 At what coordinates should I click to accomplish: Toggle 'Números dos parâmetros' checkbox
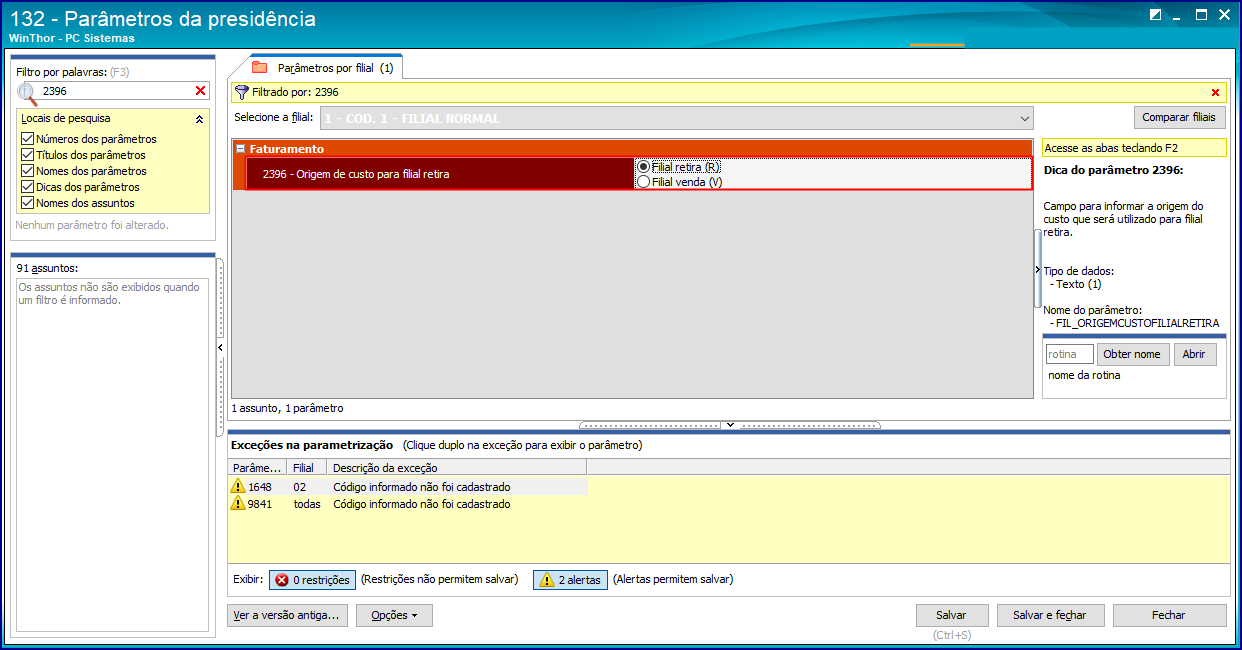coord(27,139)
